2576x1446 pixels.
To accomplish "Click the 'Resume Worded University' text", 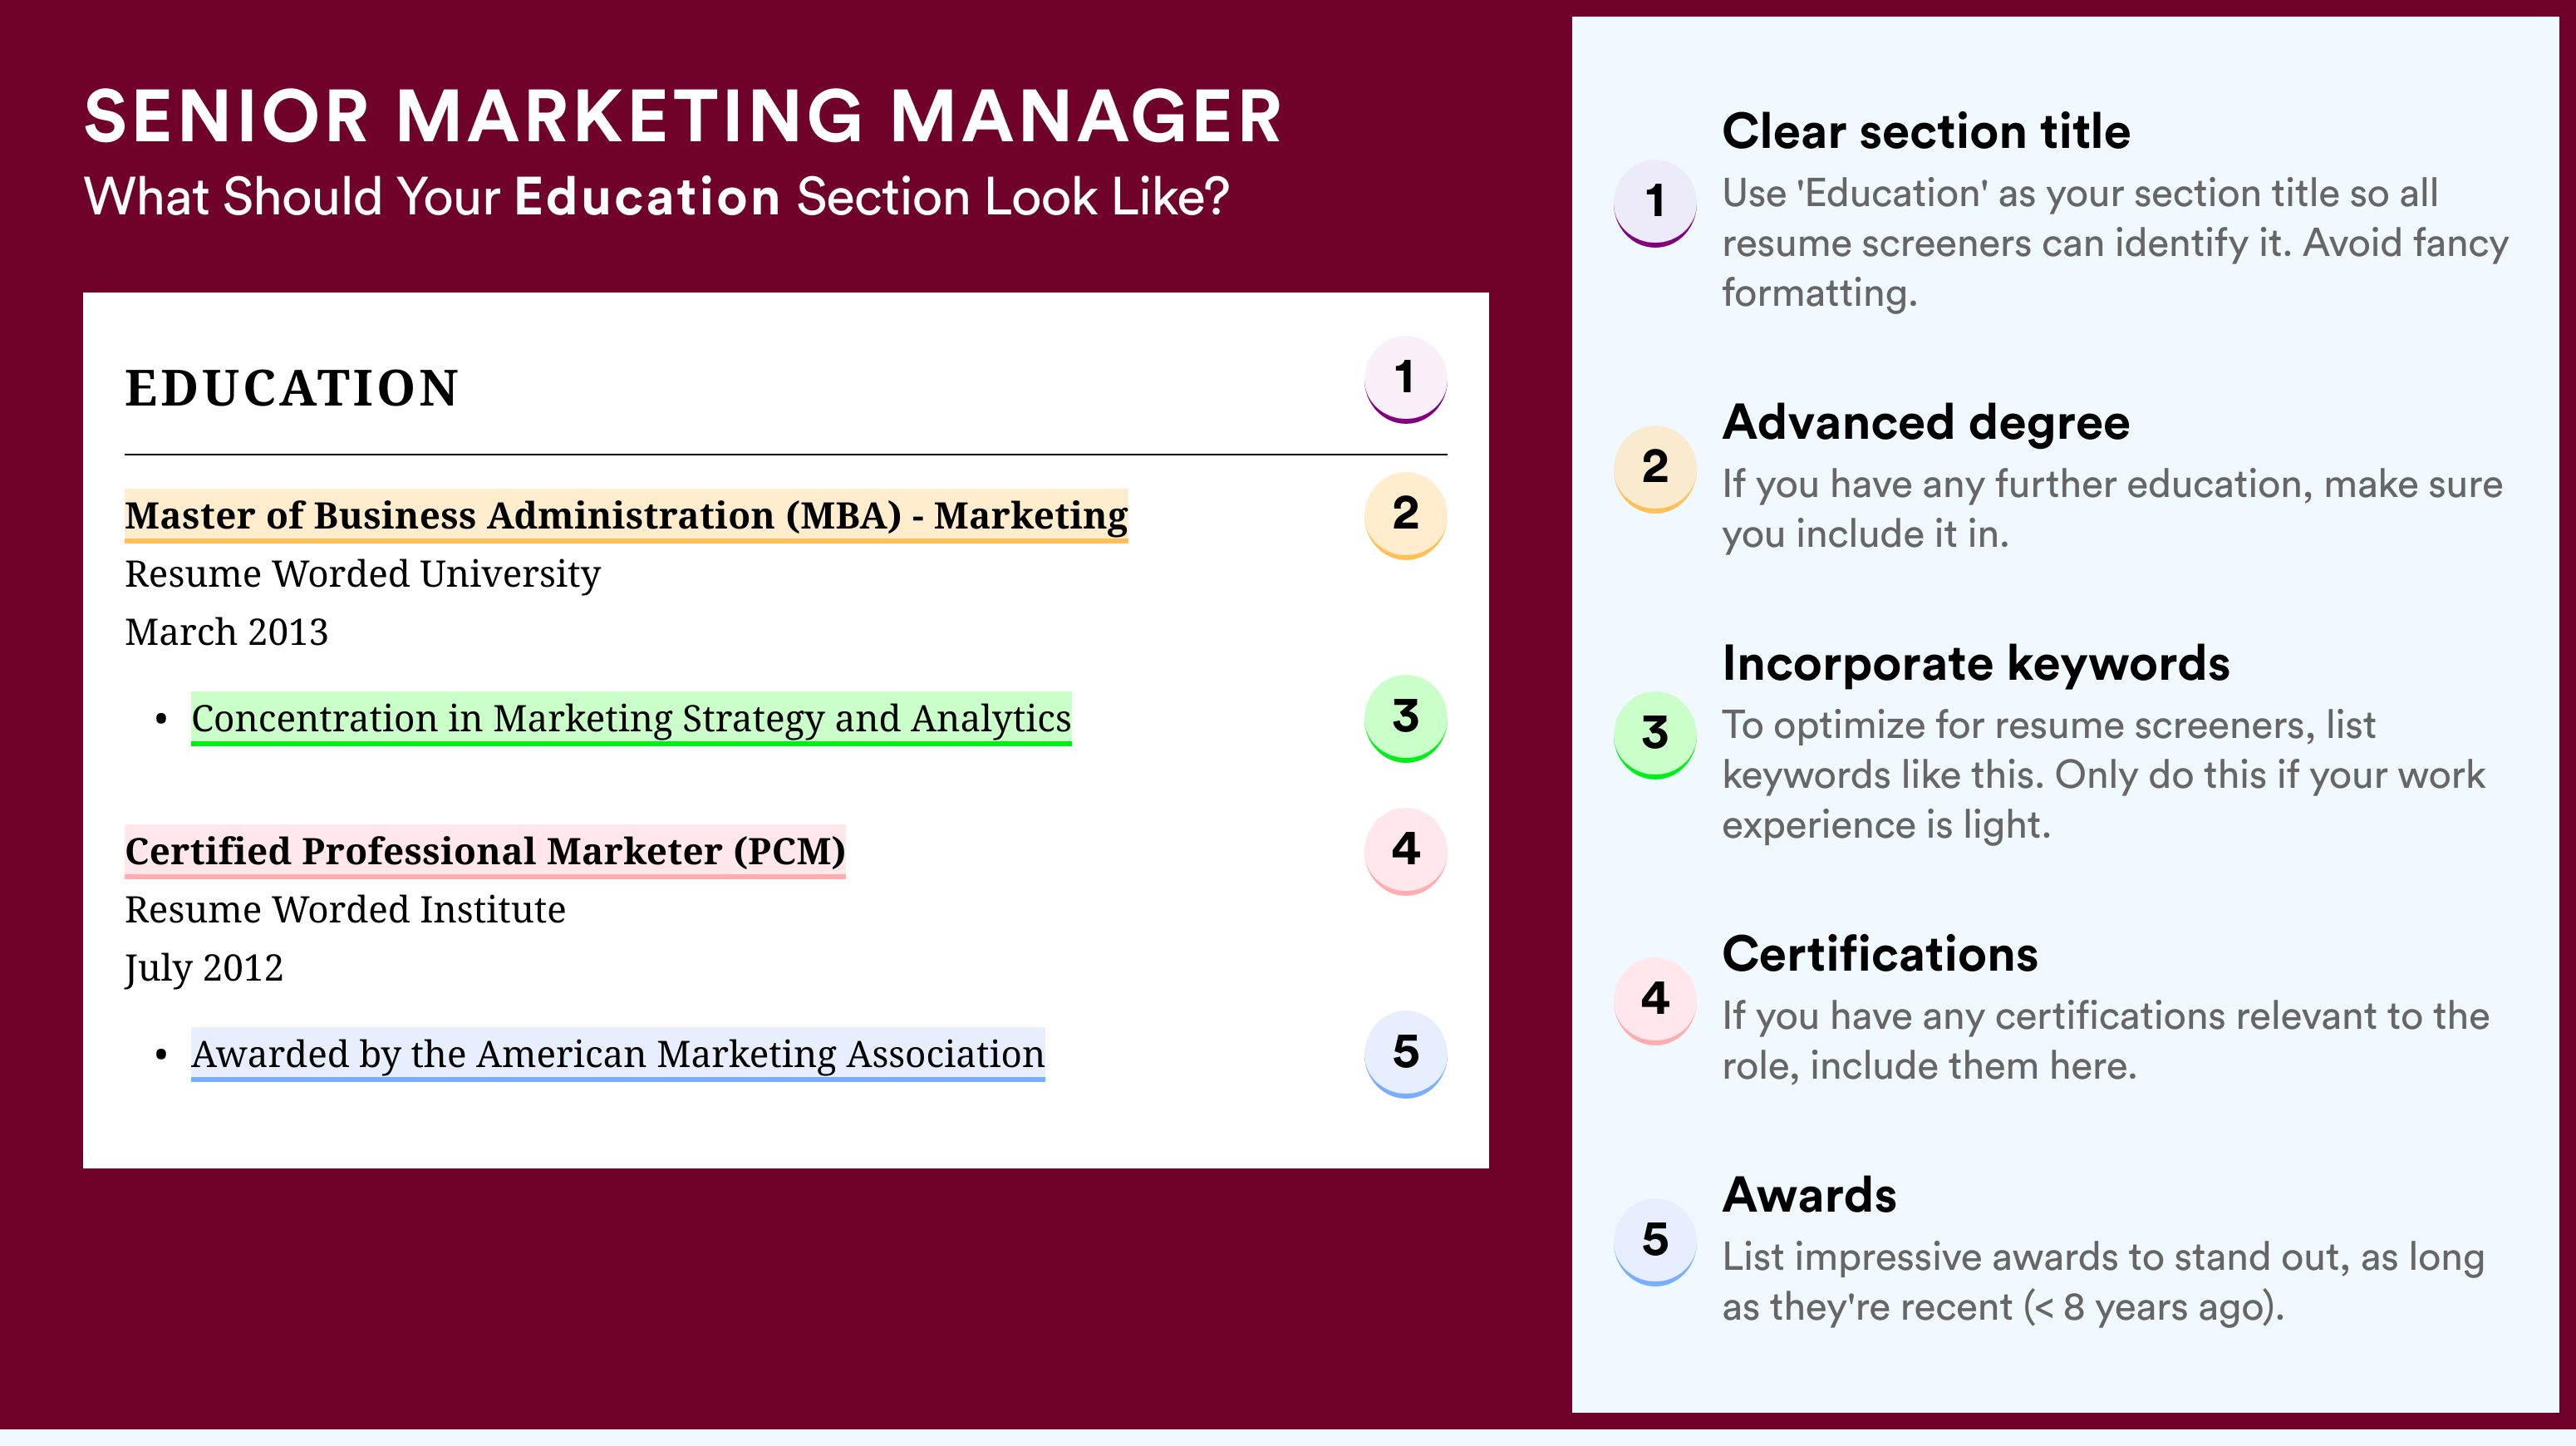I will click(362, 574).
